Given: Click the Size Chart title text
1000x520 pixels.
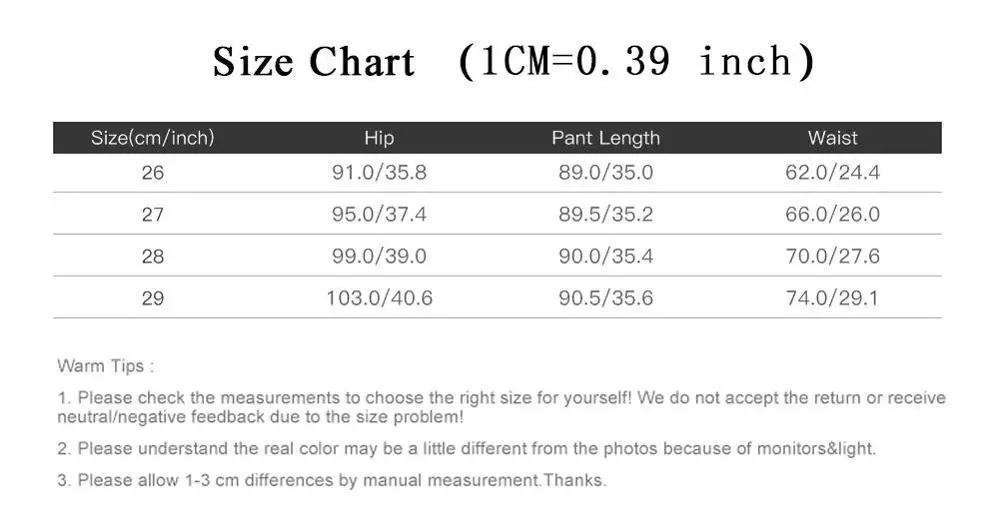Looking at the screenshot, I should pyautogui.click(x=313, y=62).
